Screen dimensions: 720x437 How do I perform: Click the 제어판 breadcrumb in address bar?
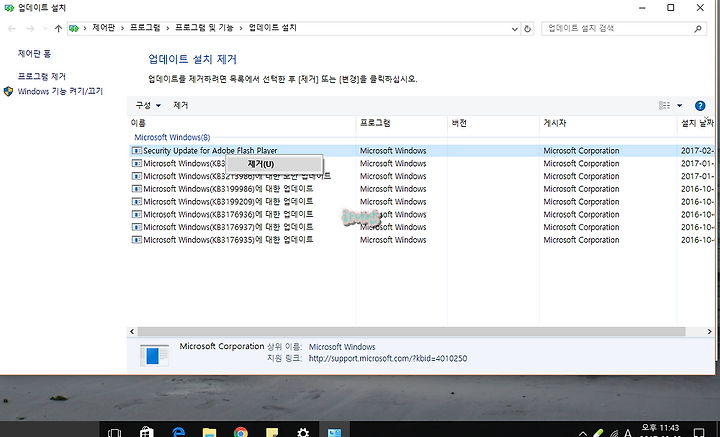[x=103, y=28]
